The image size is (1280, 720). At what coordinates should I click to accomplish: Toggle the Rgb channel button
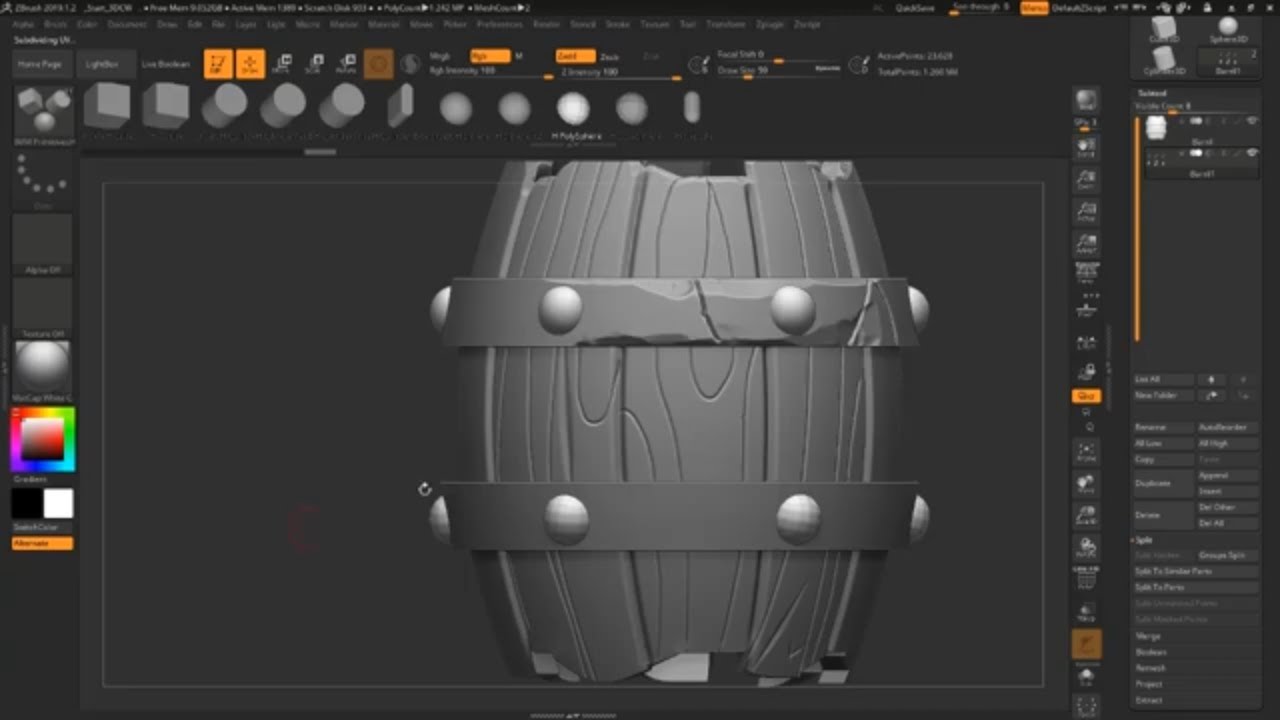click(x=490, y=56)
